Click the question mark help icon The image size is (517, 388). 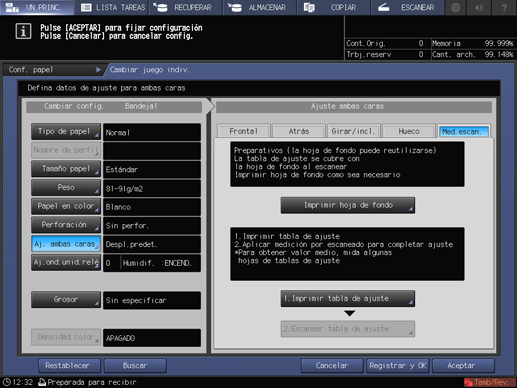pyautogui.click(x=504, y=7)
